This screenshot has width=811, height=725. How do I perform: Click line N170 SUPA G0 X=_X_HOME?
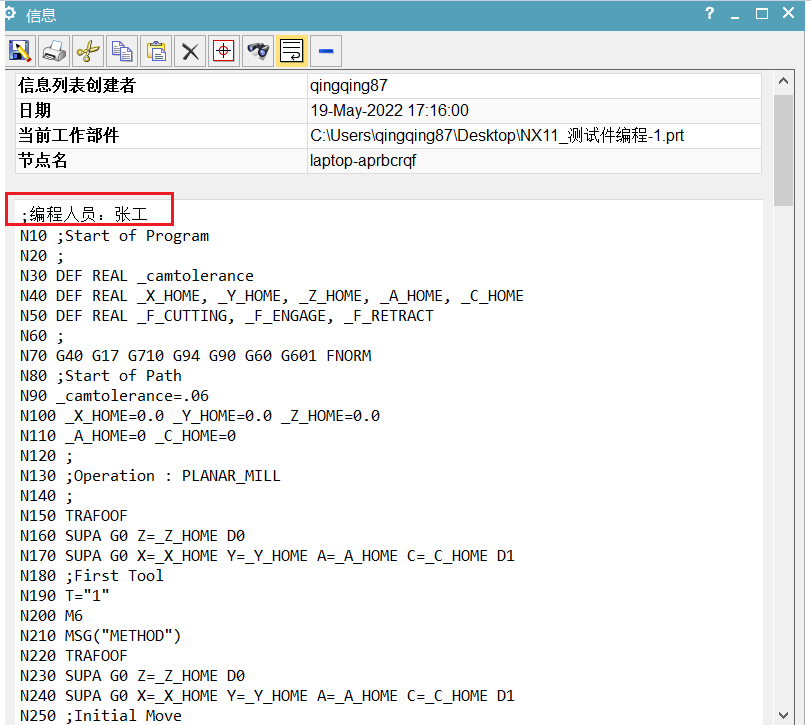[267, 556]
